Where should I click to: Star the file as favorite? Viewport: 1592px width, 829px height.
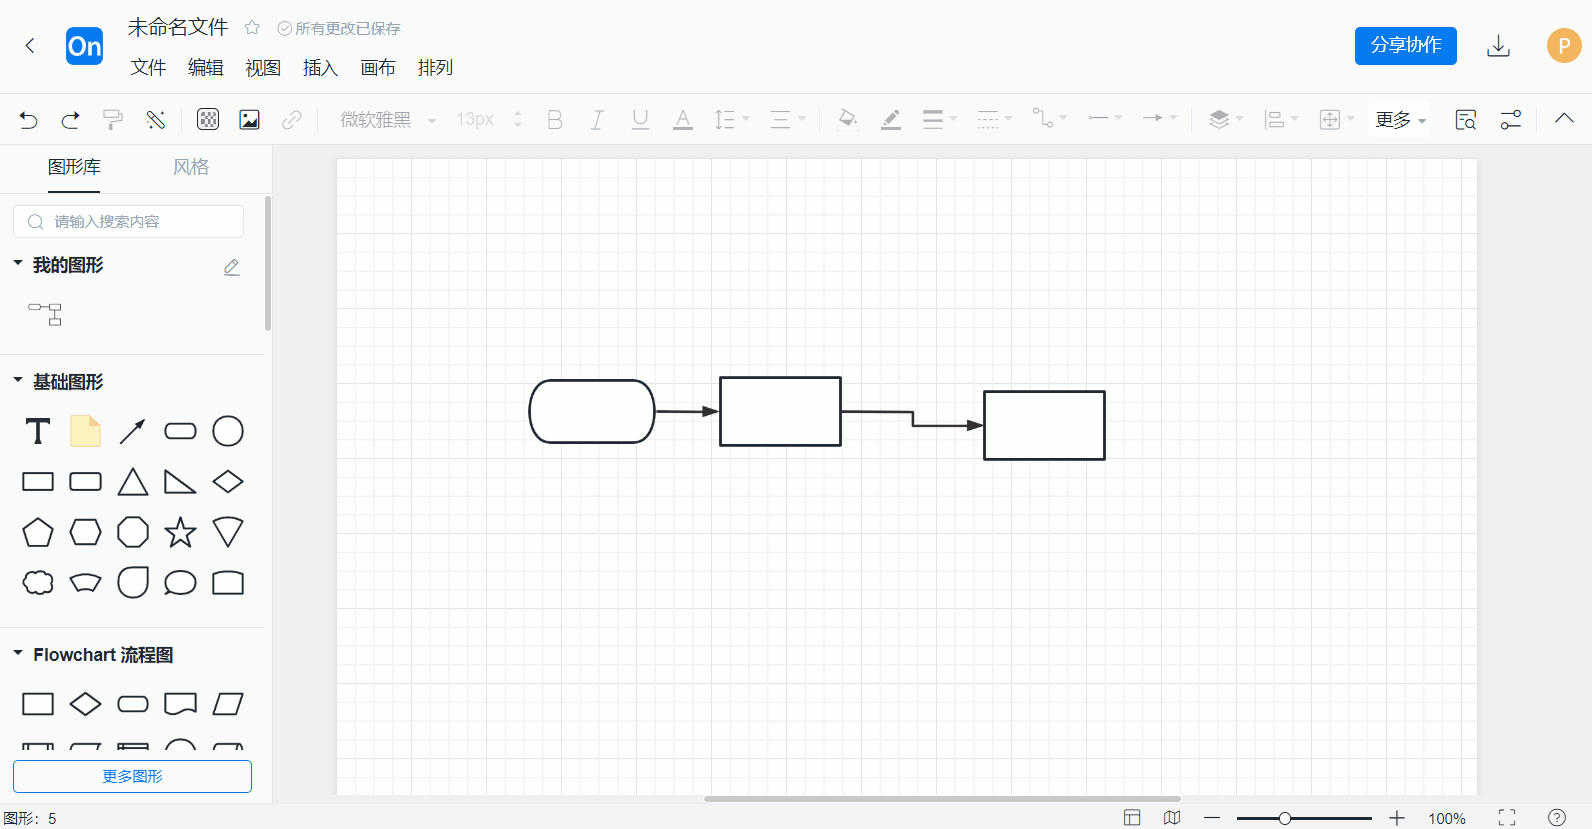pos(252,28)
